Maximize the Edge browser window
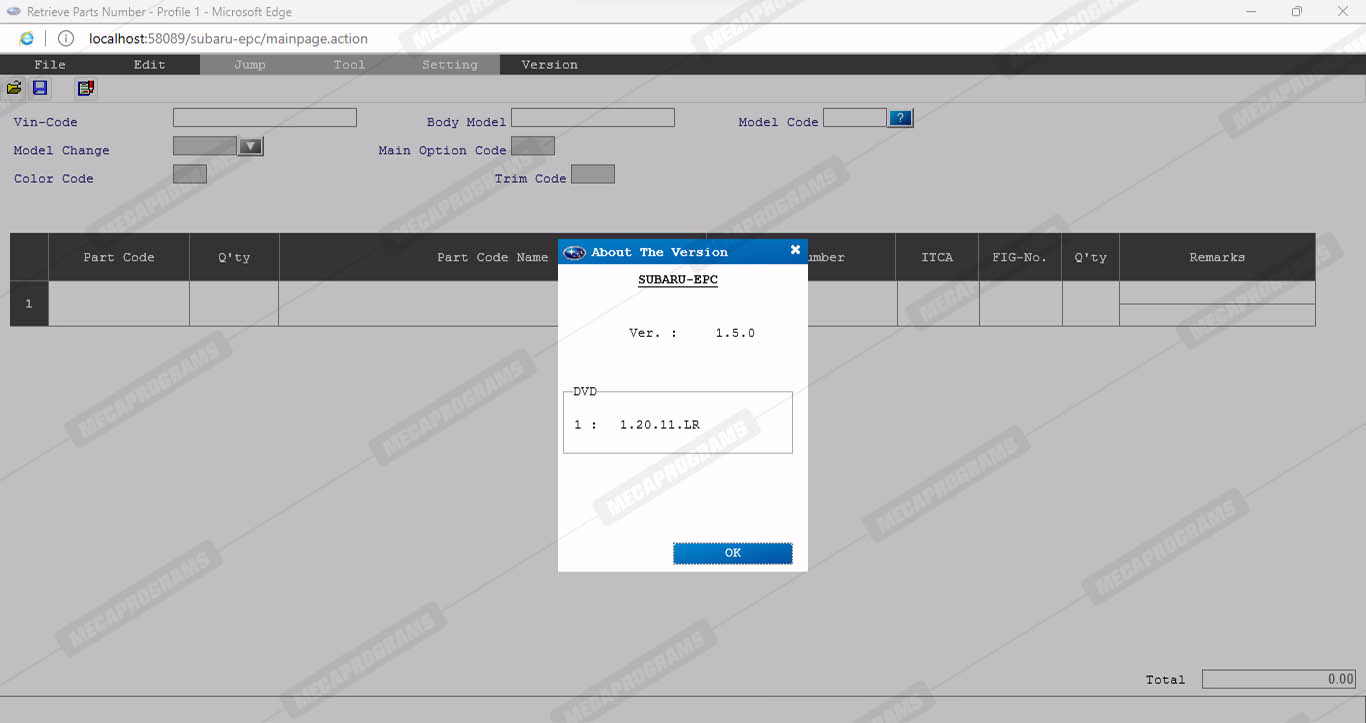1366x723 pixels. click(x=1297, y=11)
